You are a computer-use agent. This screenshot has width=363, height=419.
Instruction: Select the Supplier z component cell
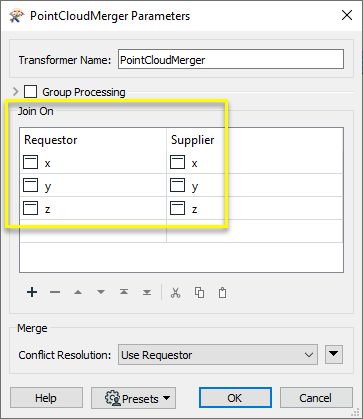[x=255, y=209]
